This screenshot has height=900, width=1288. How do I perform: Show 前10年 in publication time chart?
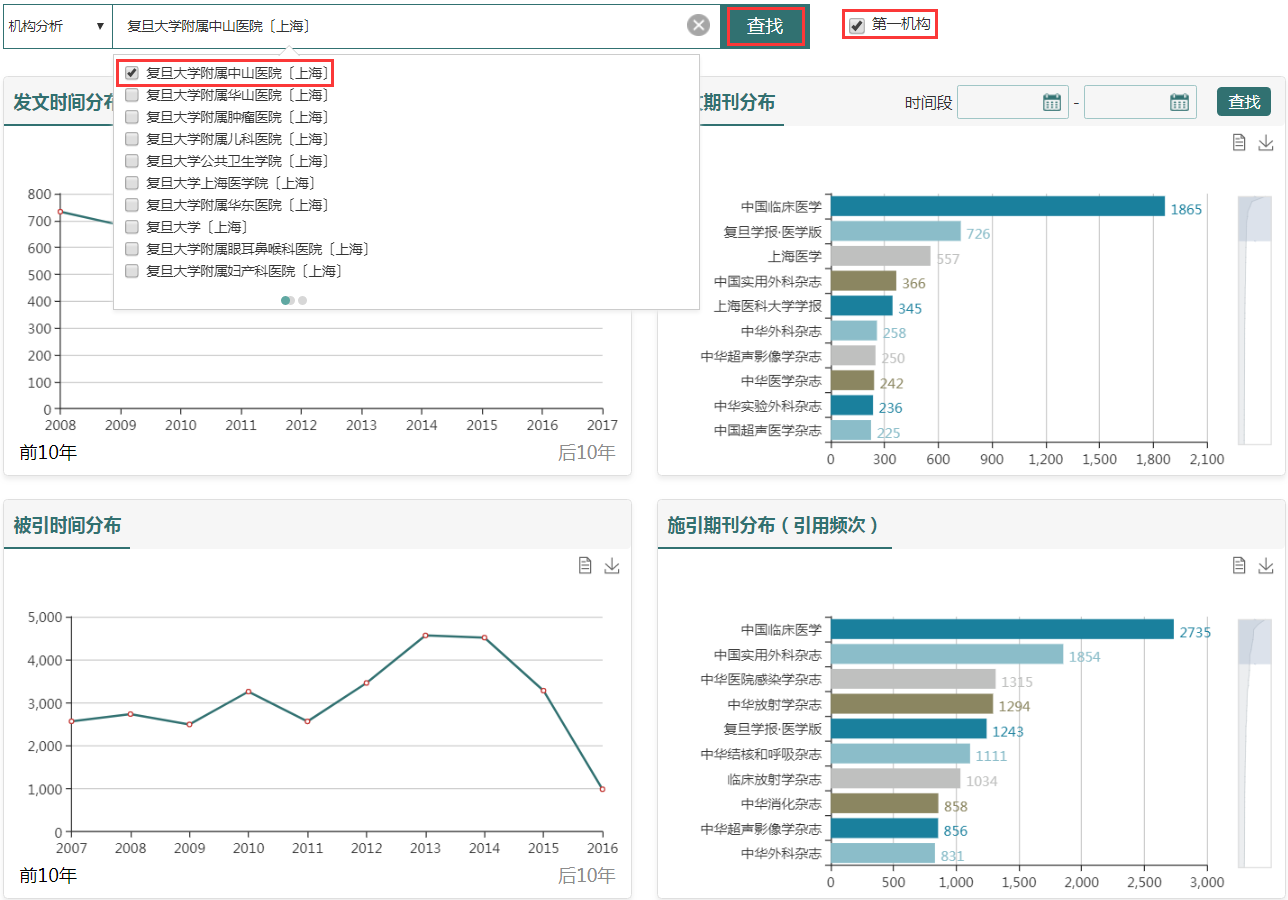tap(48, 453)
